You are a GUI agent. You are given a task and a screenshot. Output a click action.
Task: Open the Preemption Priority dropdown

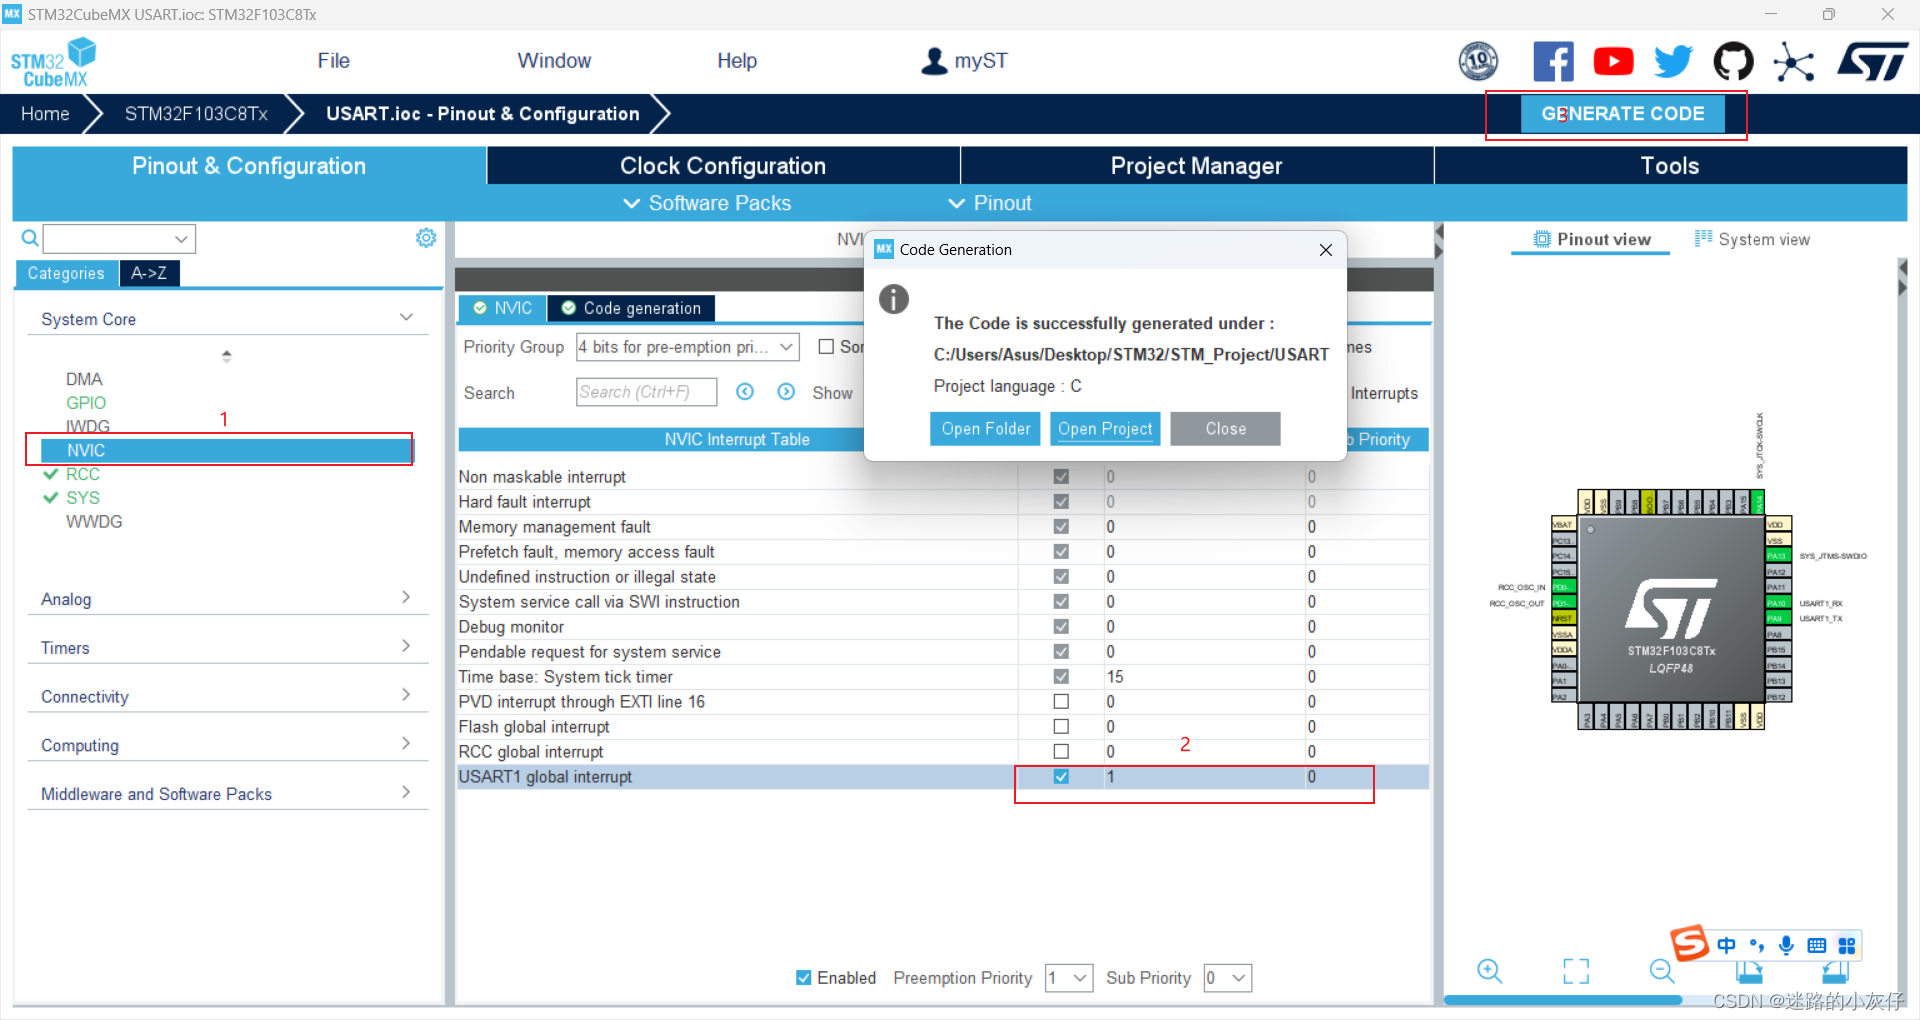[1069, 978]
